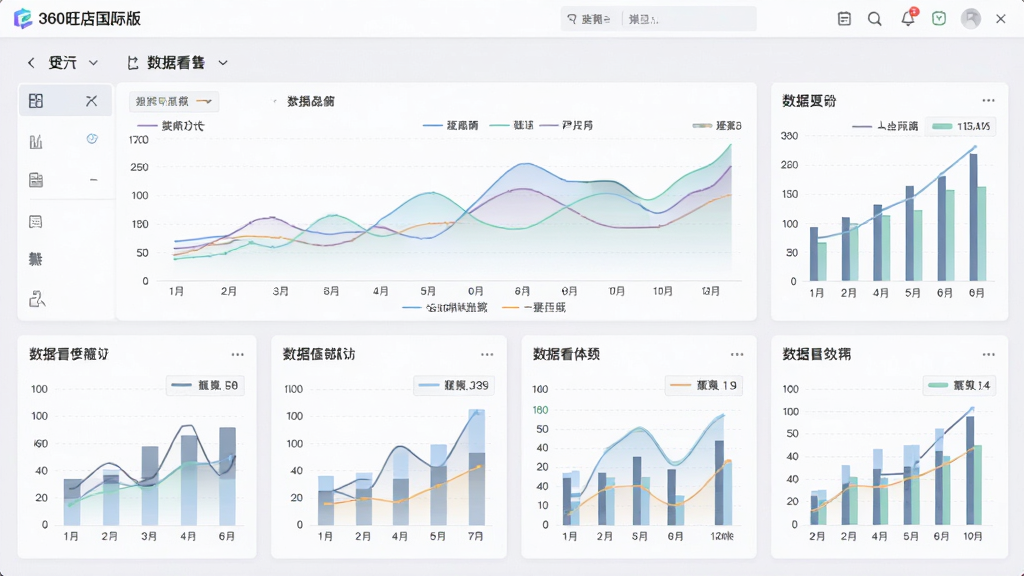The height and width of the screenshot is (576, 1024).
Task: Click the 1100 axis value in second bottom chart
Action: (x=293, y=389)
